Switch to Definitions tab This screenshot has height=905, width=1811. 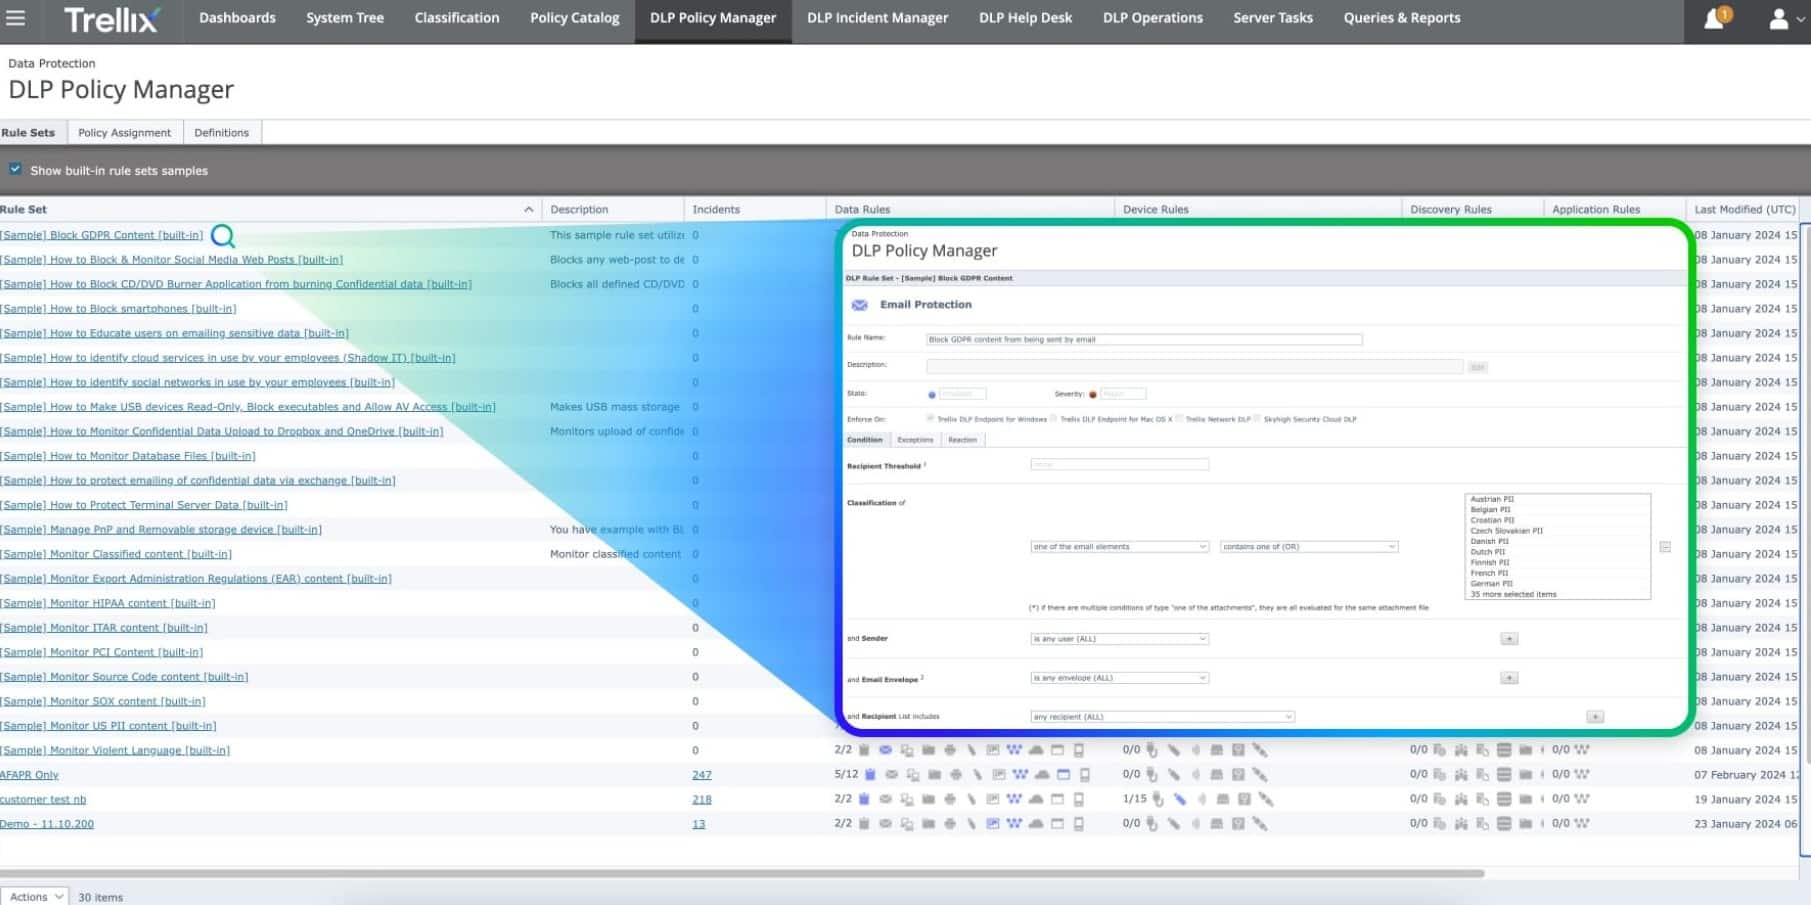tap(221, 132)
